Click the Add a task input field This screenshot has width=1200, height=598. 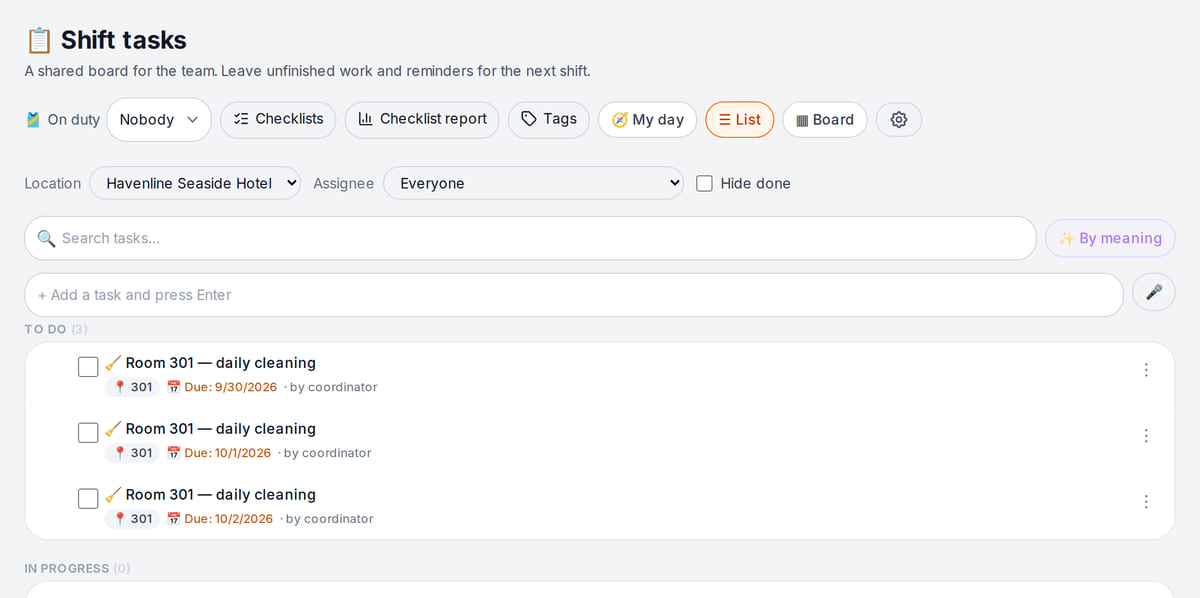coord(574,295)
